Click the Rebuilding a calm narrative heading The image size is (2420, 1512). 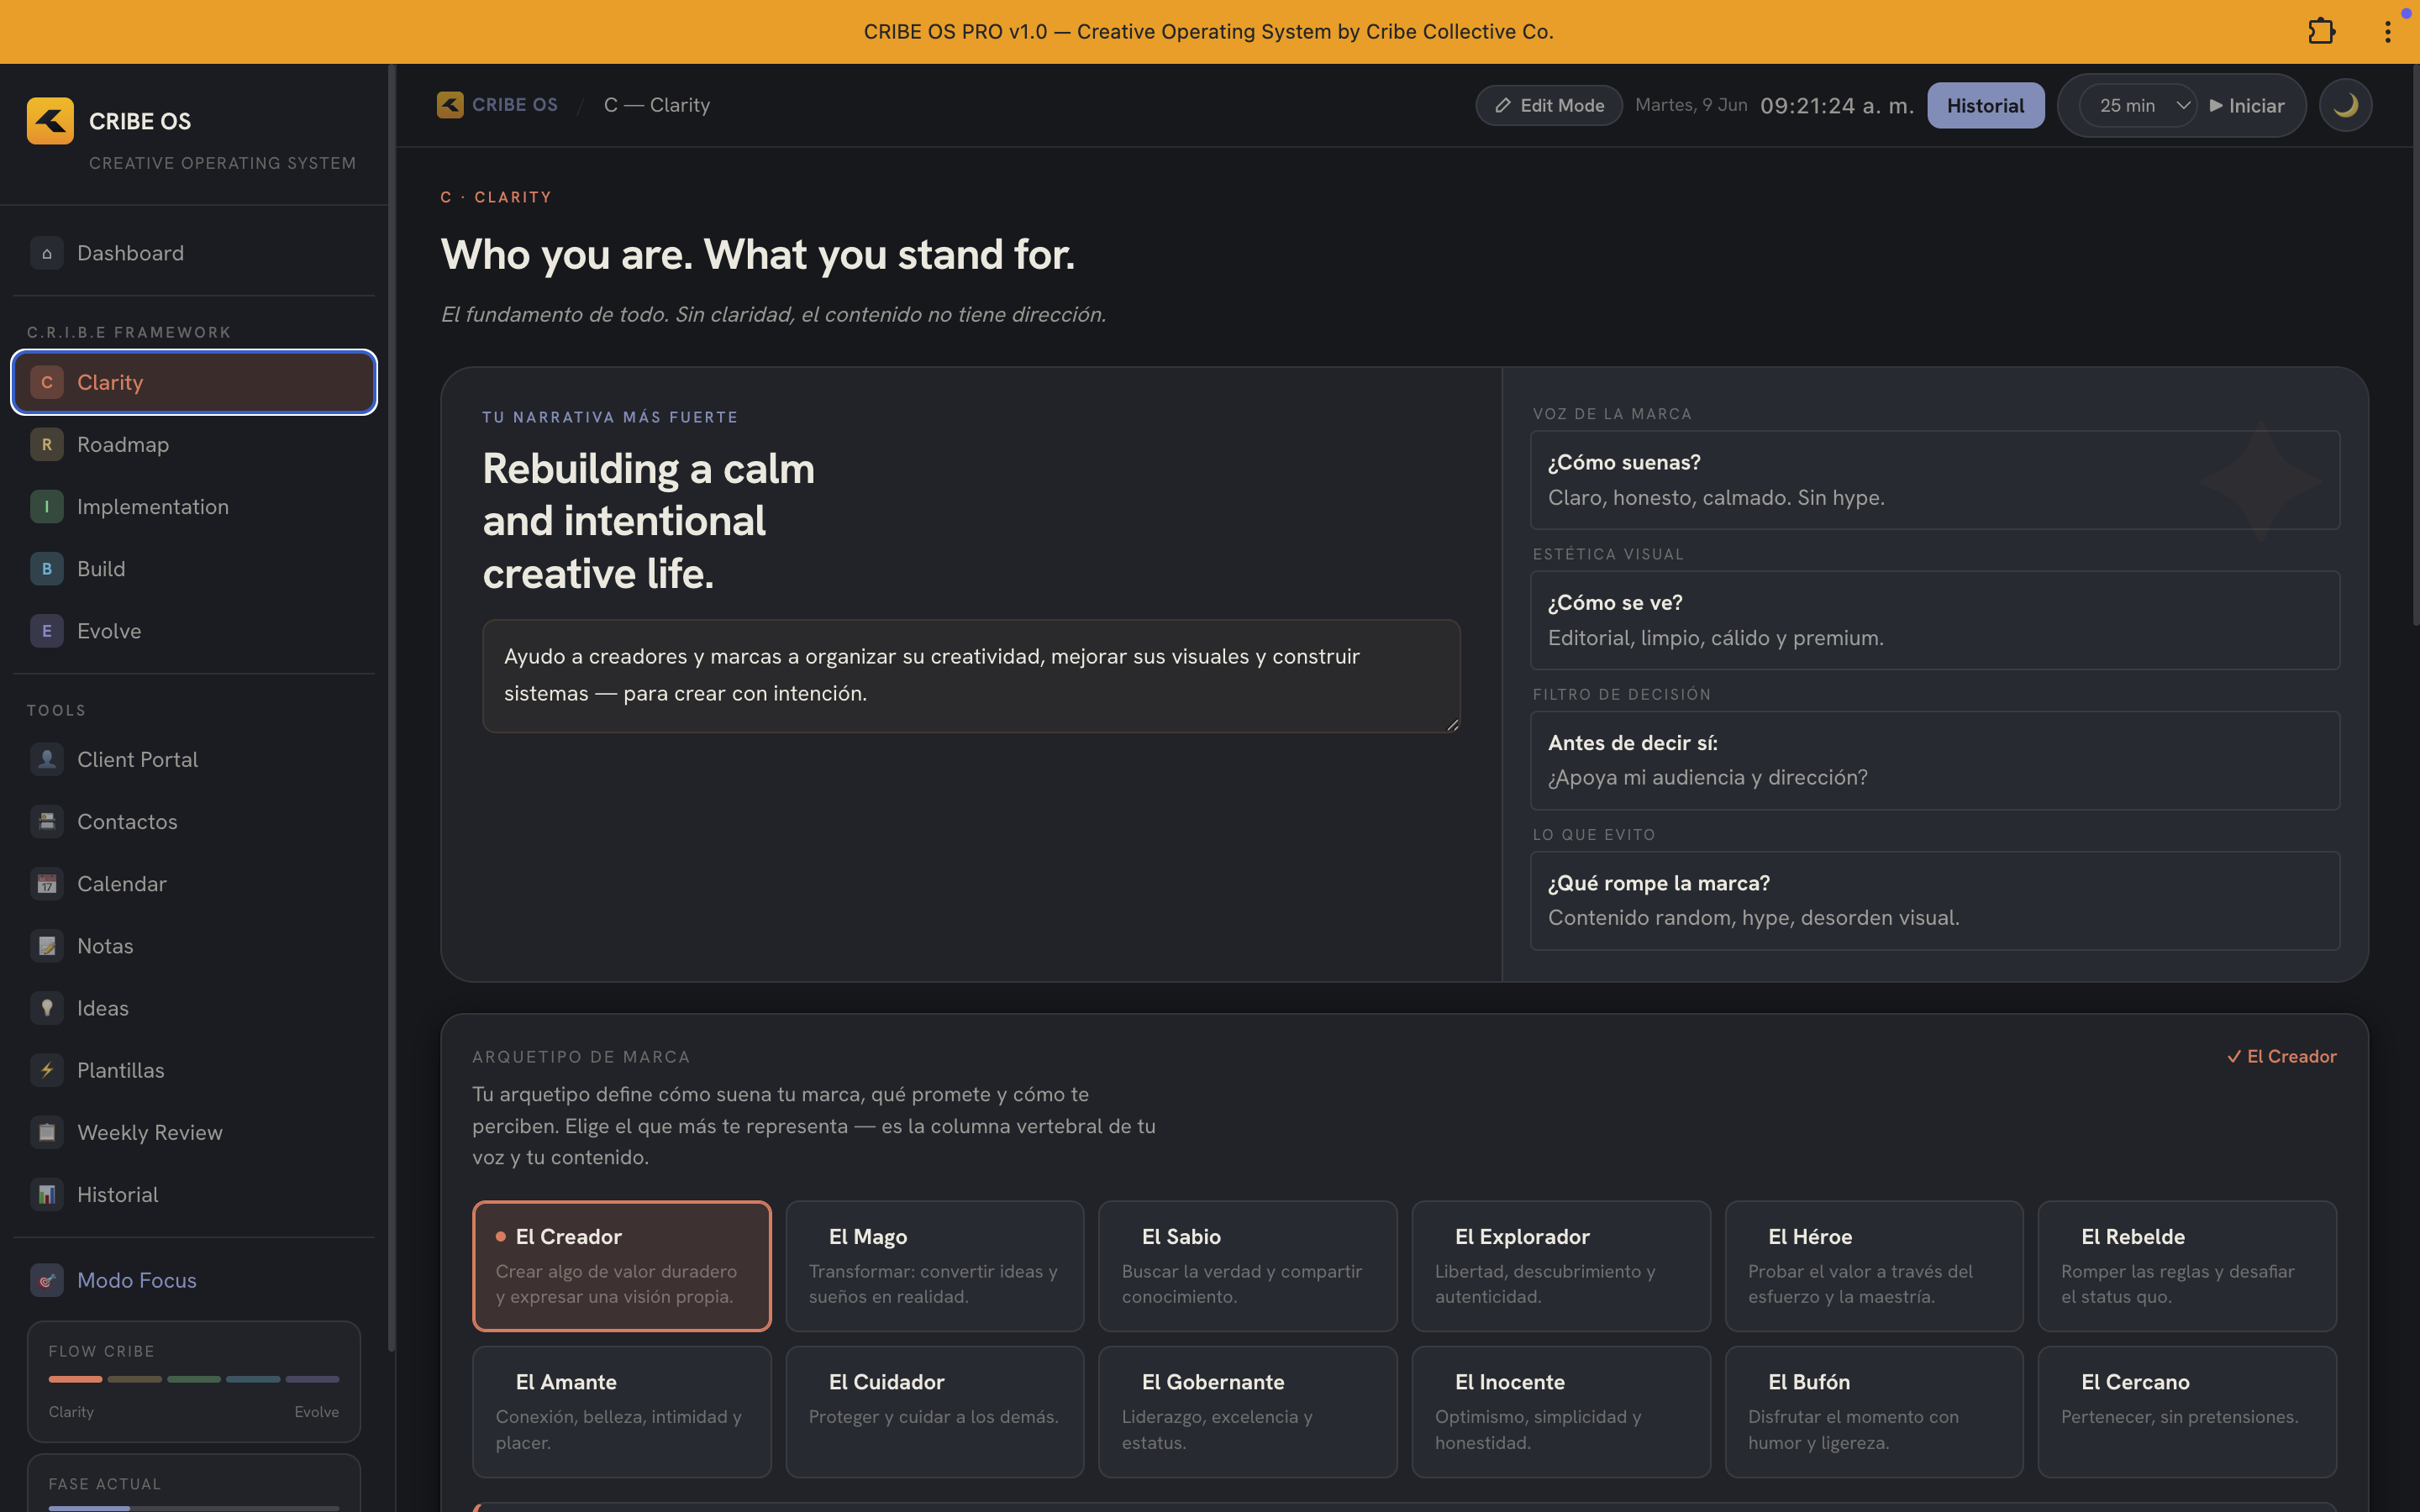tap(649, 521)
